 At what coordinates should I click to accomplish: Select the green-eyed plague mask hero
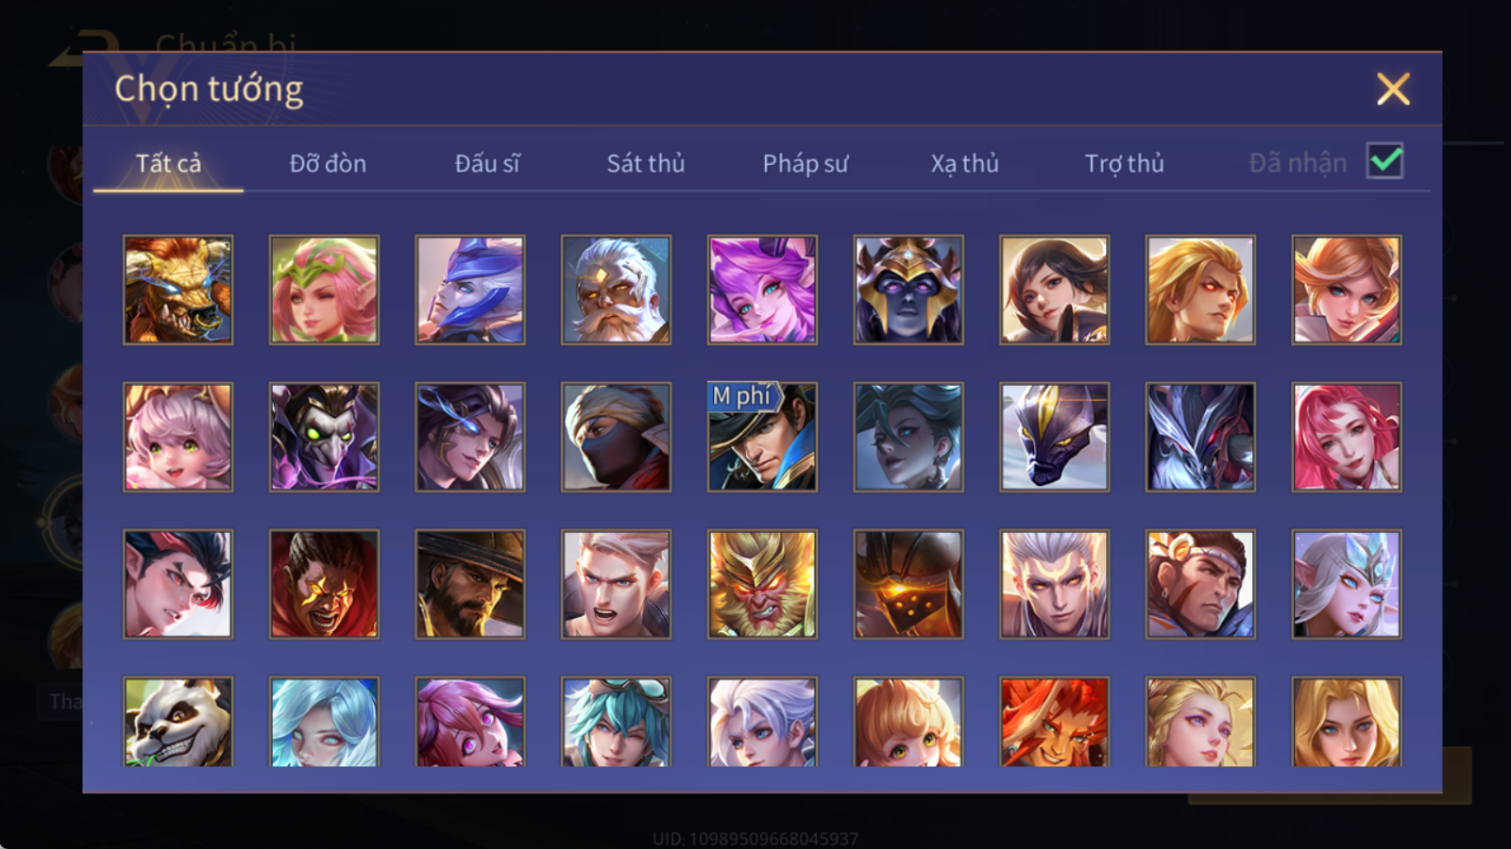(324, 437)
